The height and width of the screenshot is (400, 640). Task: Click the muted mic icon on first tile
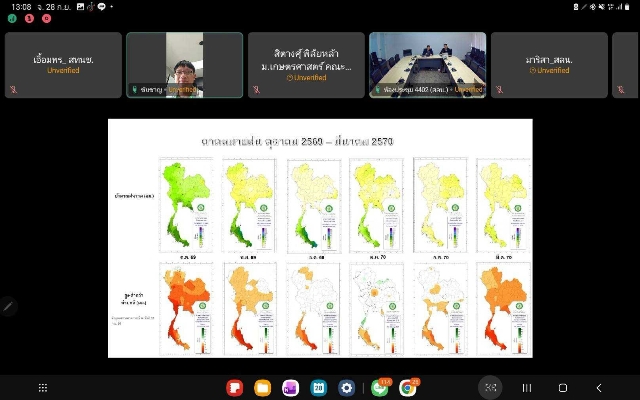pyautogui.click(x=13, y=89)
